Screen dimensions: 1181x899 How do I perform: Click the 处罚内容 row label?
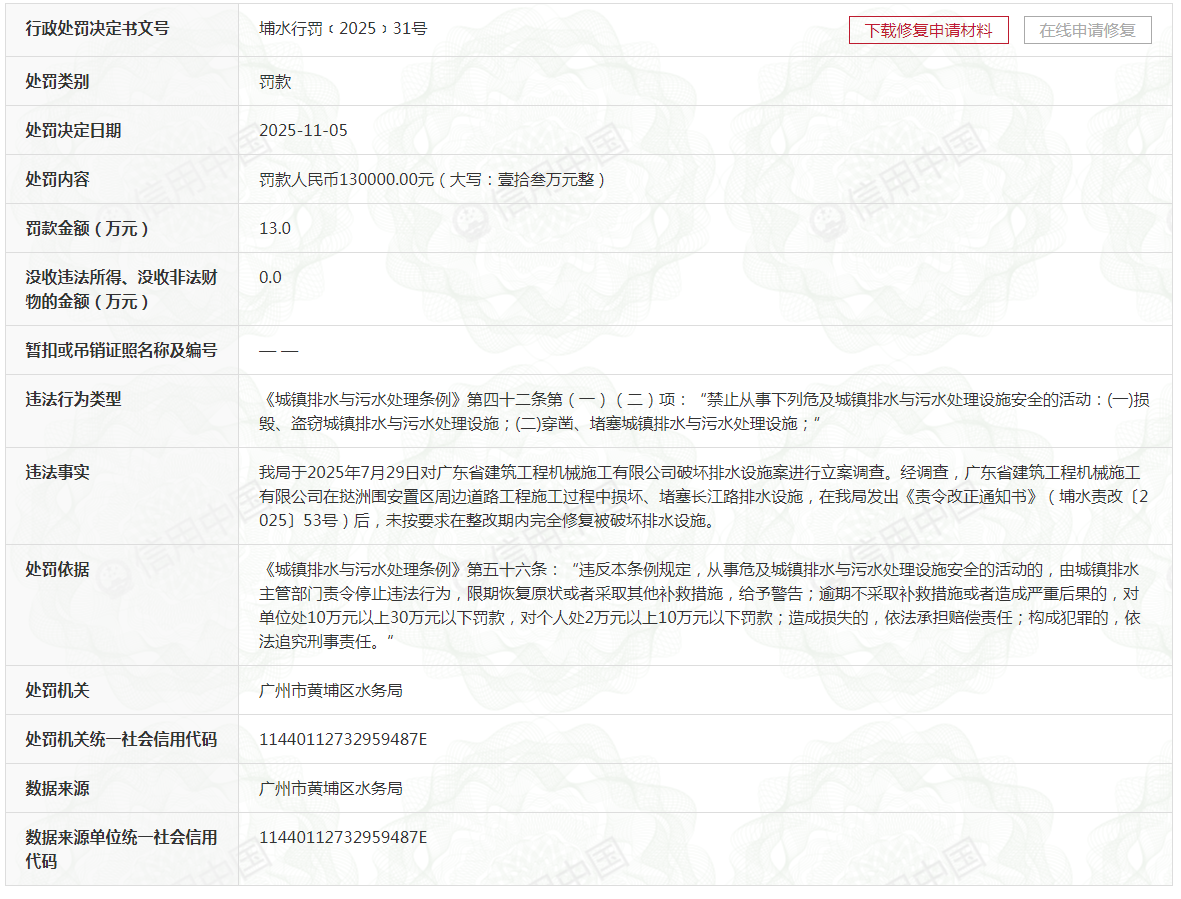tap(57, 180)
